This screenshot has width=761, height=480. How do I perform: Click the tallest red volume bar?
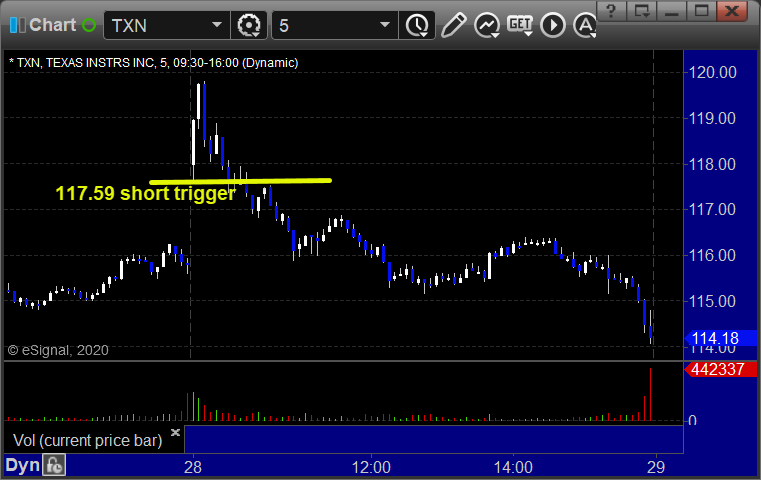click(650, 394)
